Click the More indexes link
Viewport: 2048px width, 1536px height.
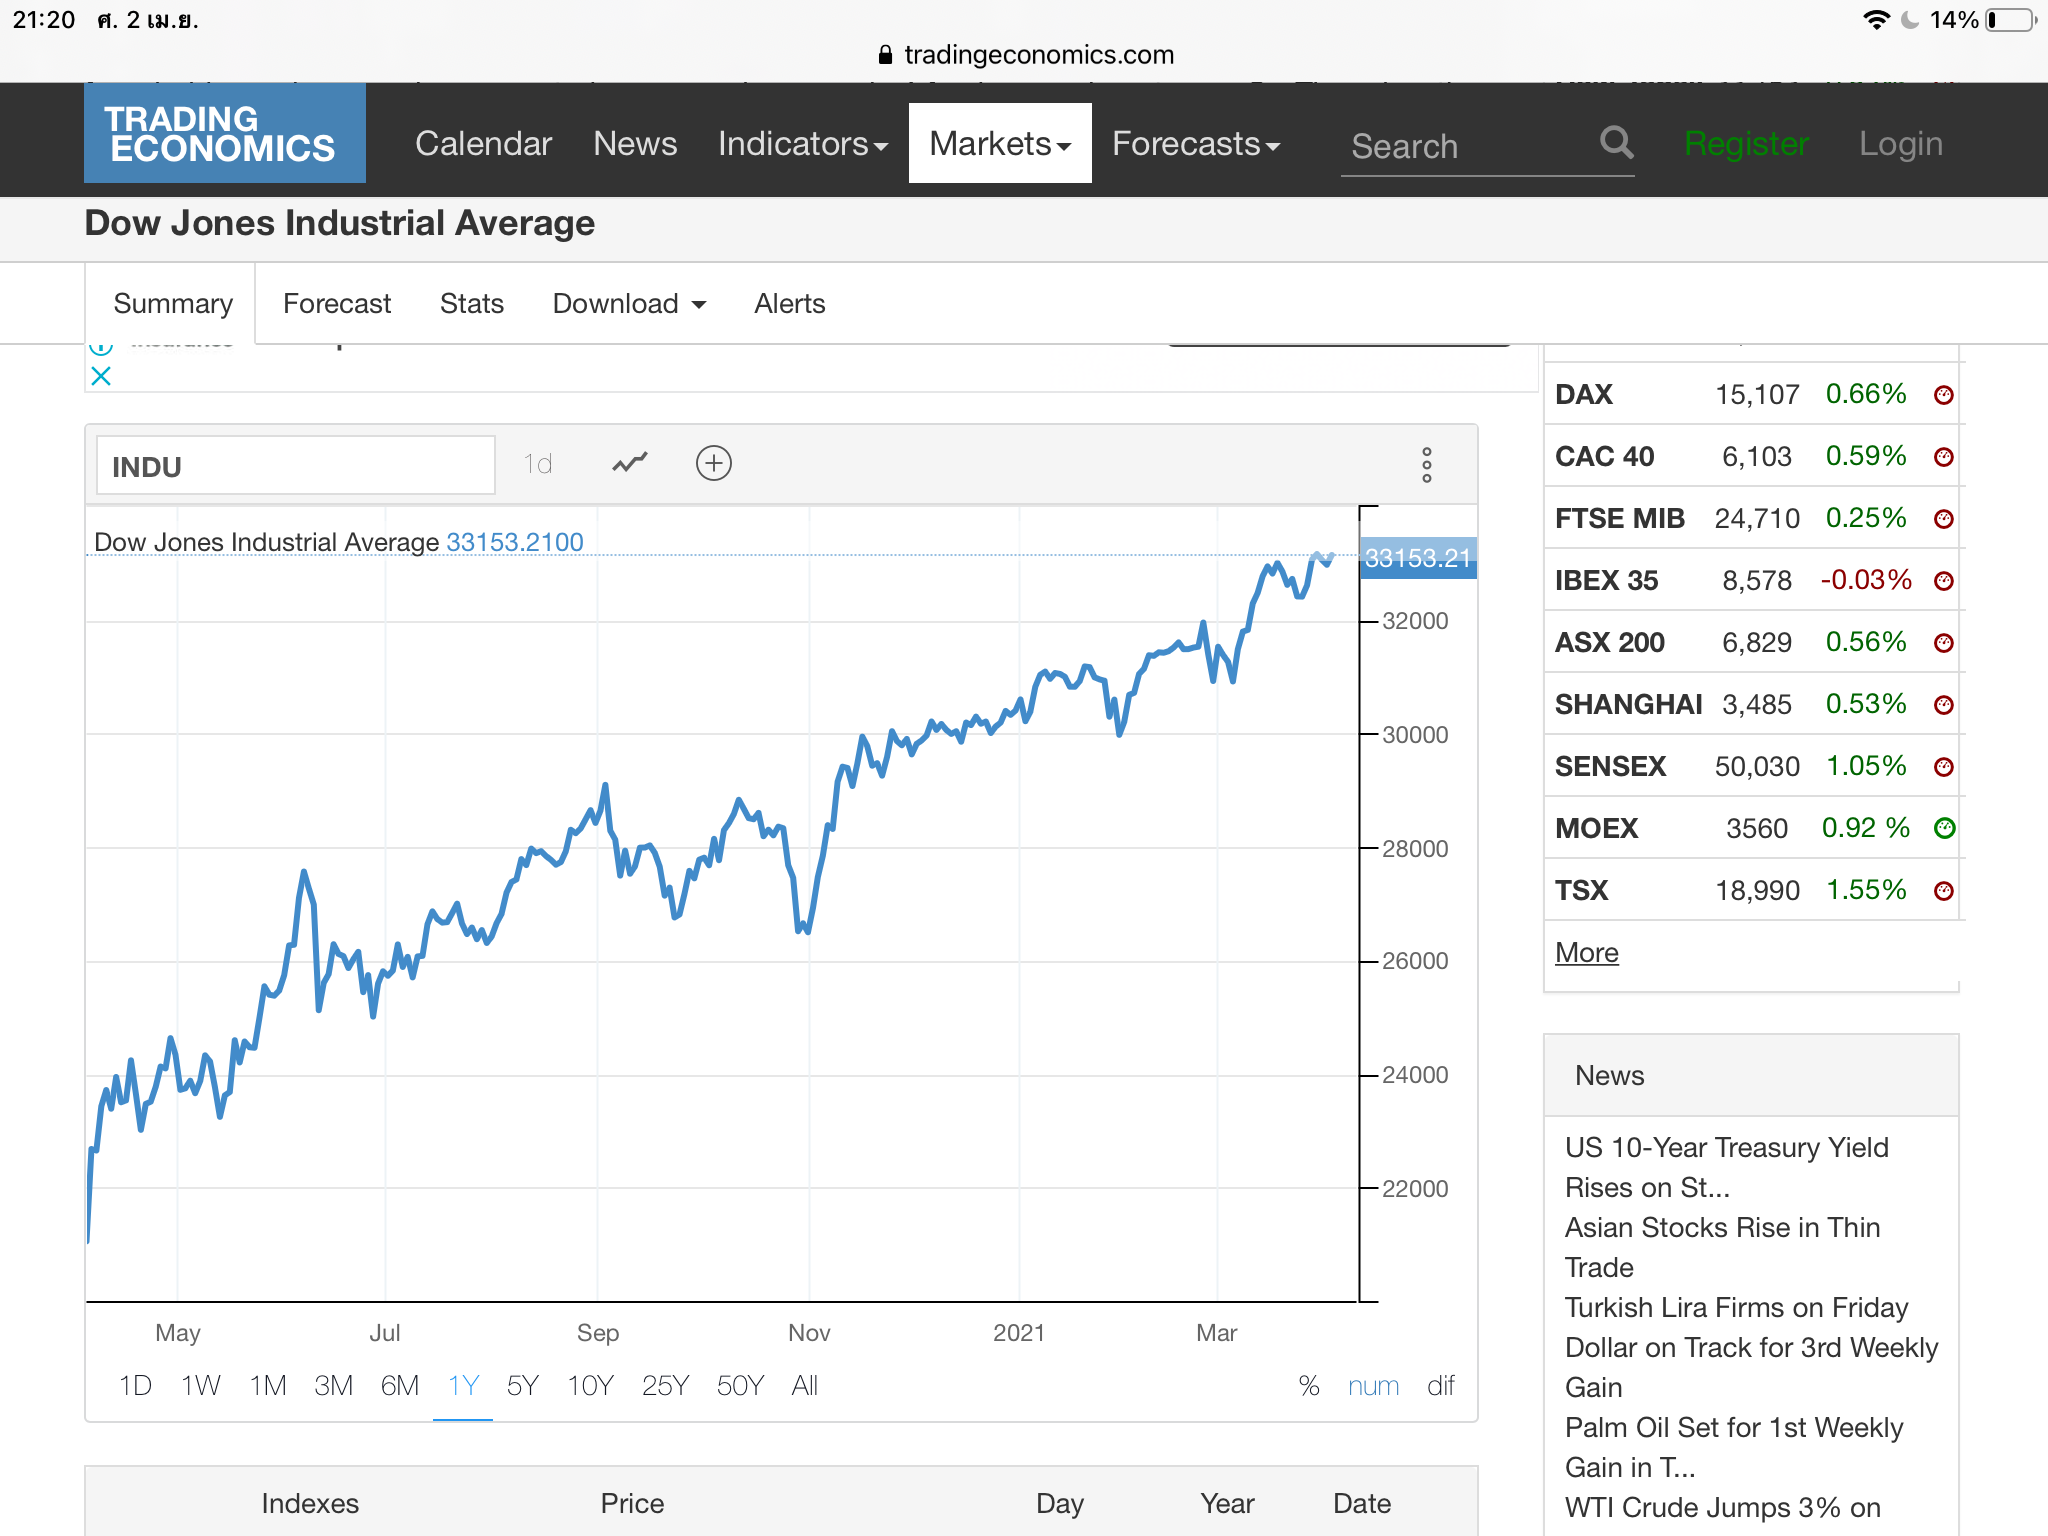point(1586,953)
